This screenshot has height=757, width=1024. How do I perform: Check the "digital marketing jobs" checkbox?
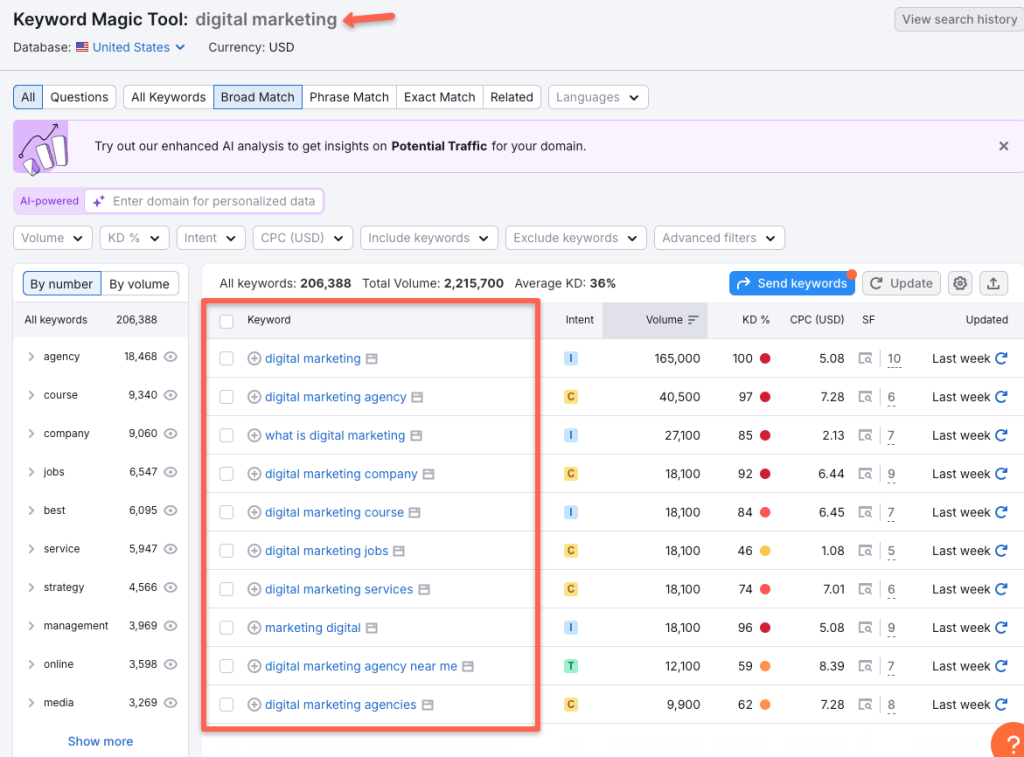(x=226, y=550)
